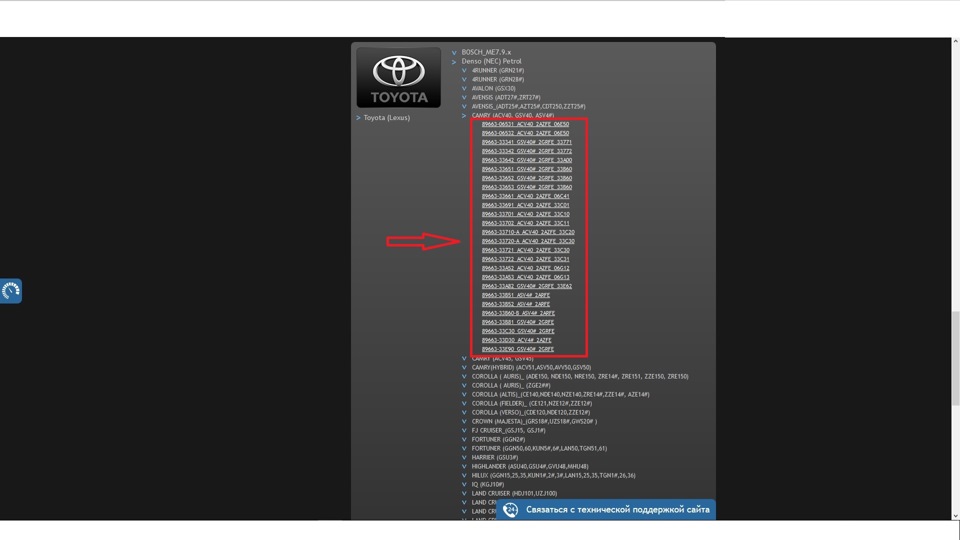Open link 89663-33702 ACV40 2AZFE
Viewport: 960px width, 540px height.
click(x=525, y=223)
